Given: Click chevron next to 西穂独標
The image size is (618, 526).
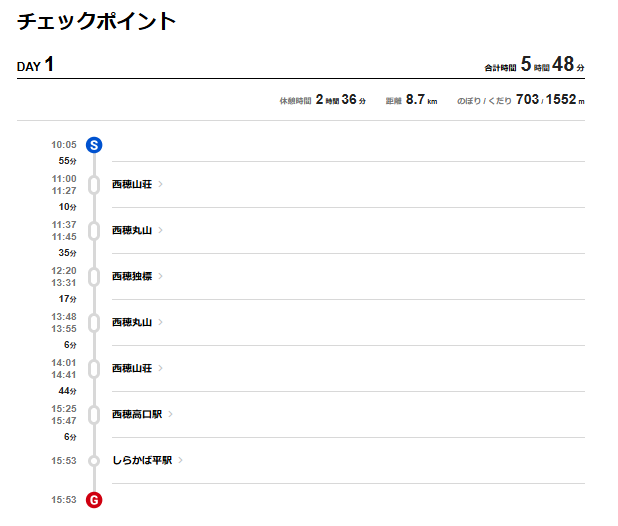Looking at the screenshot, I should (160, 276).
